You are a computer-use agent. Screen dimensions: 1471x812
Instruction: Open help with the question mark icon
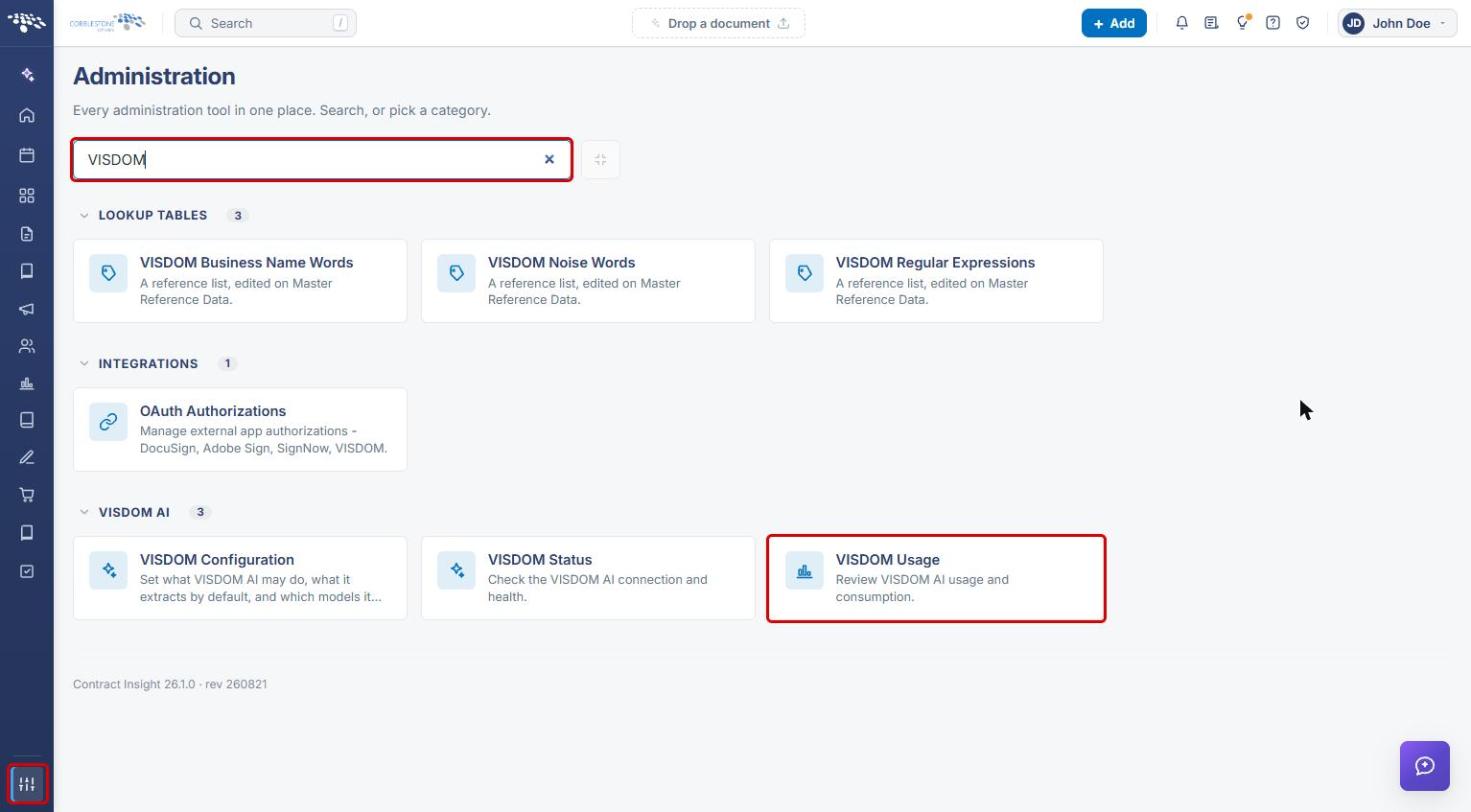point(1273,23)
